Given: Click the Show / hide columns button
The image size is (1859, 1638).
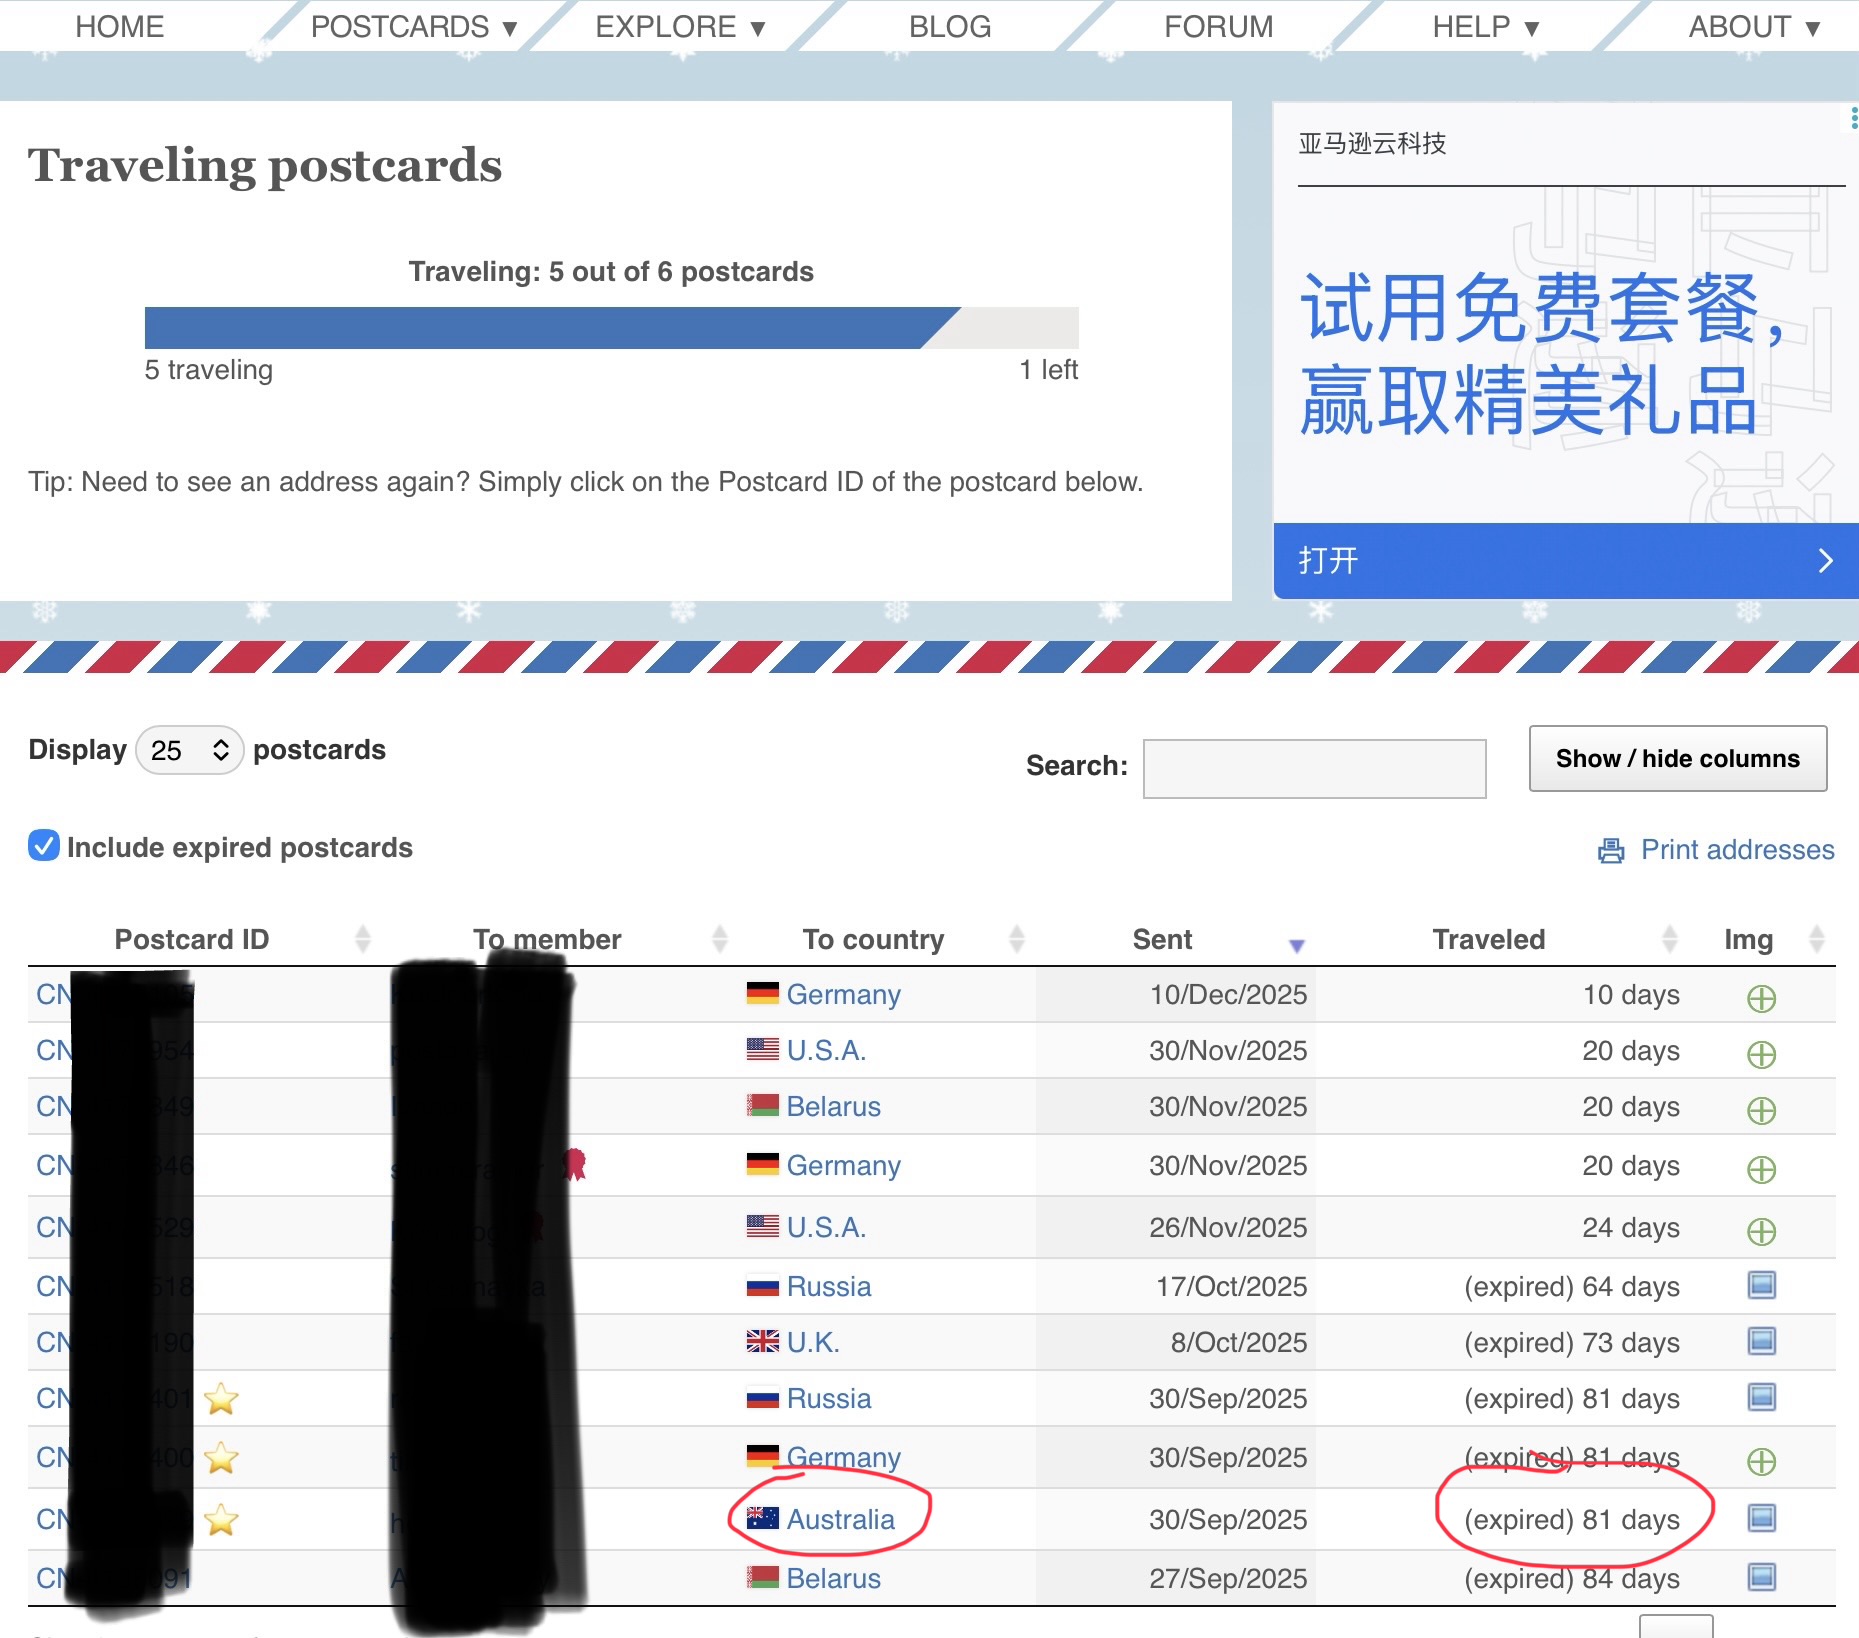Looking at the screenshot, I should pyautogui.click(x=1677, y=759).
